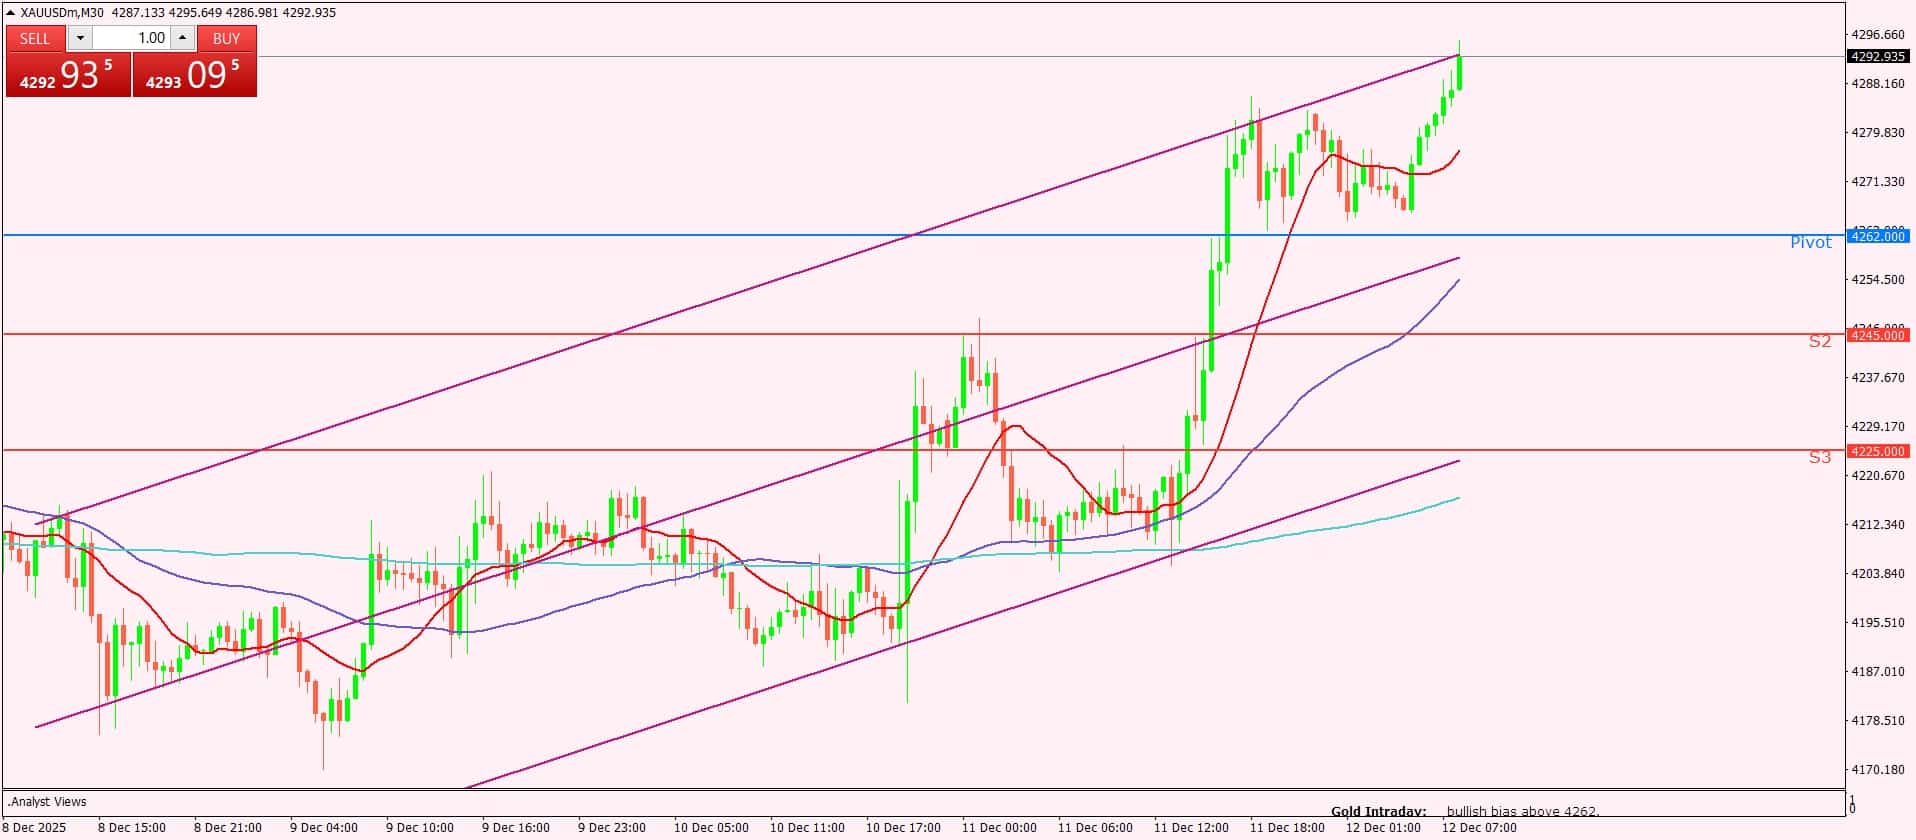The height and width of the screenshot is (840, 1916).
Task: Click the 9 Dec 10:00 time label
Action: point(420,828)
